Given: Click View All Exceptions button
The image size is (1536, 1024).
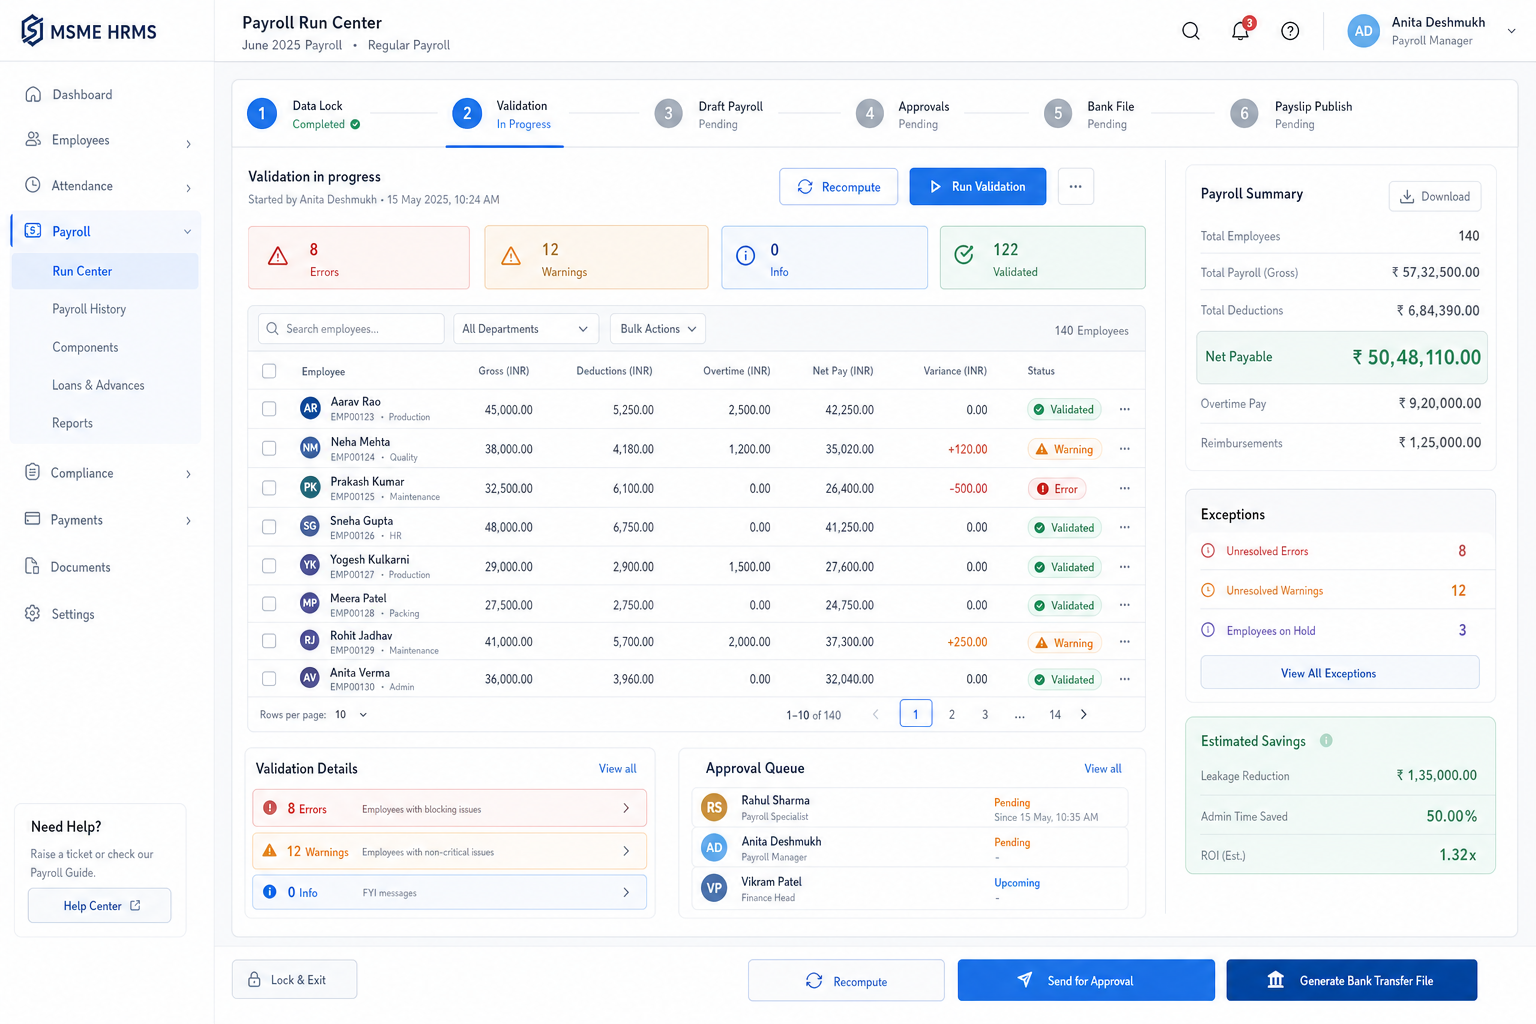Looking at the screenshot, I should pyautogui.click(x=1339, y=673).
